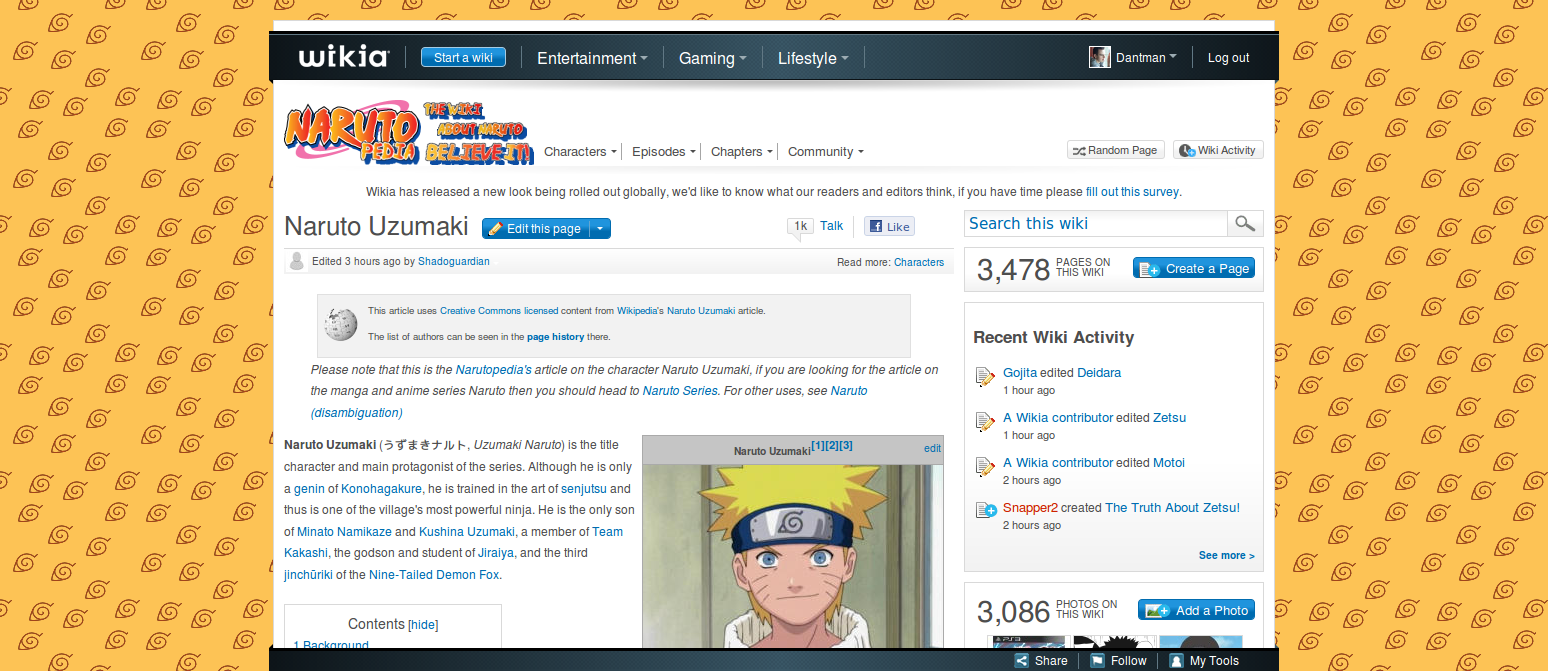Click the Nine-Tailed Demon Fox link

tap(434, 575)
